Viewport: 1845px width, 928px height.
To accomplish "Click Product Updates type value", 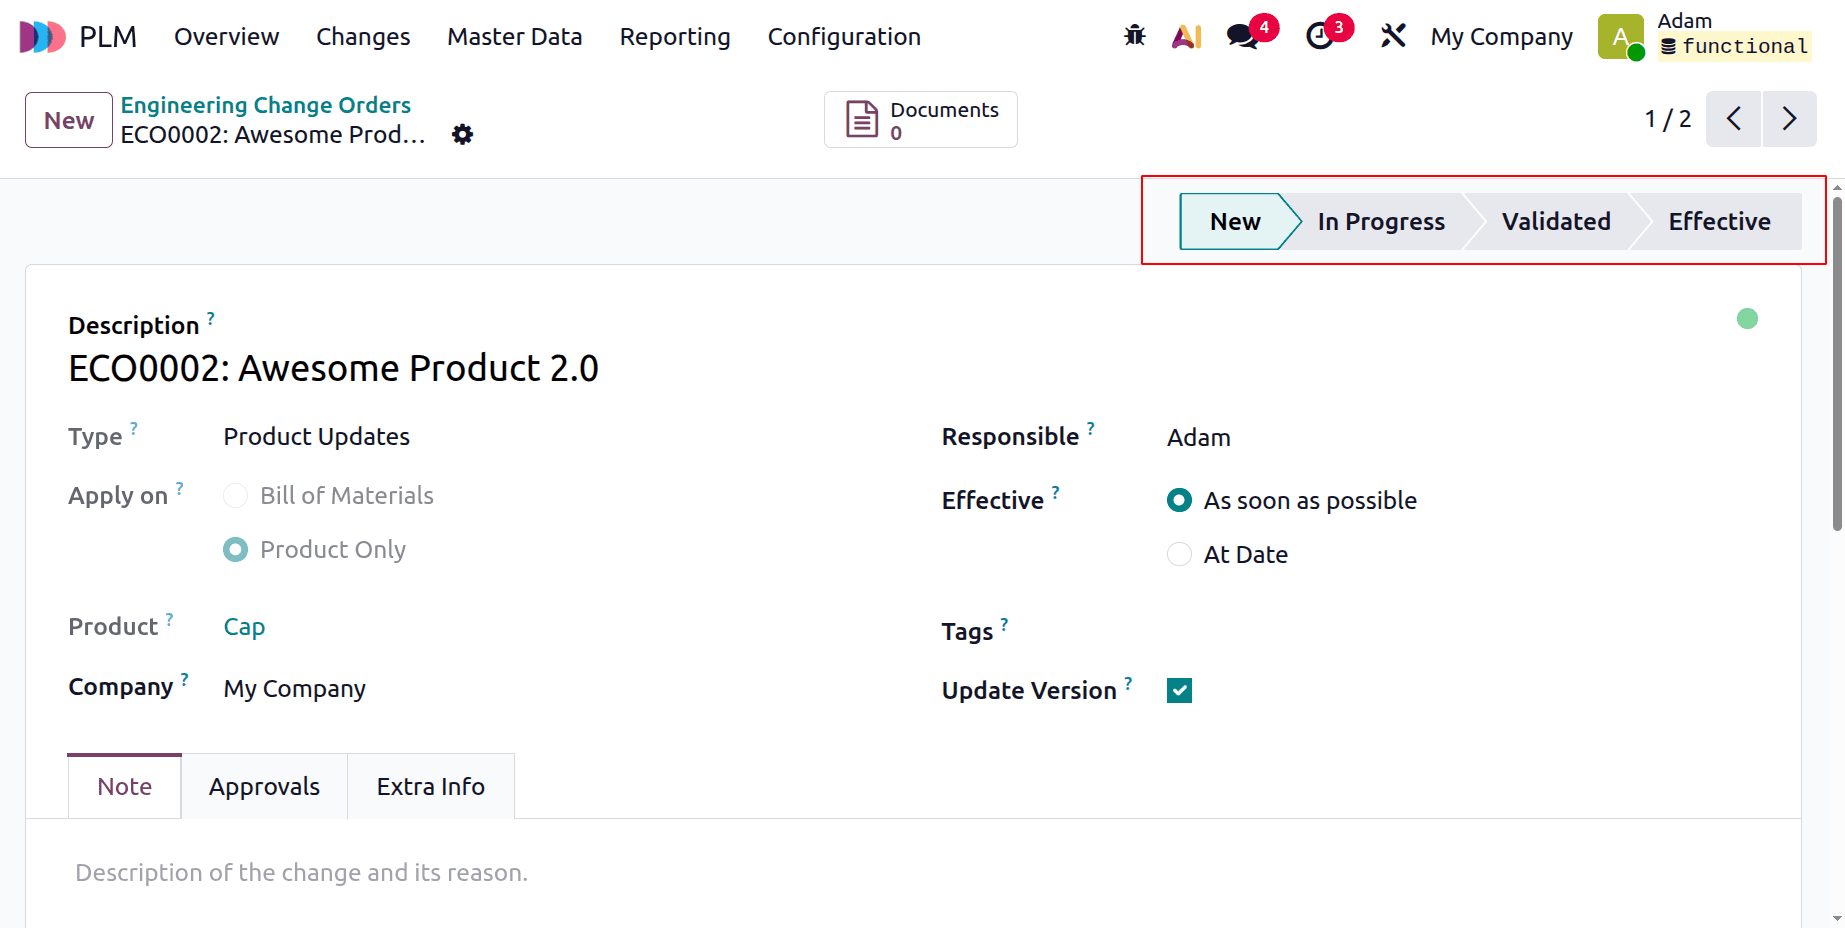I will point(316,437).
